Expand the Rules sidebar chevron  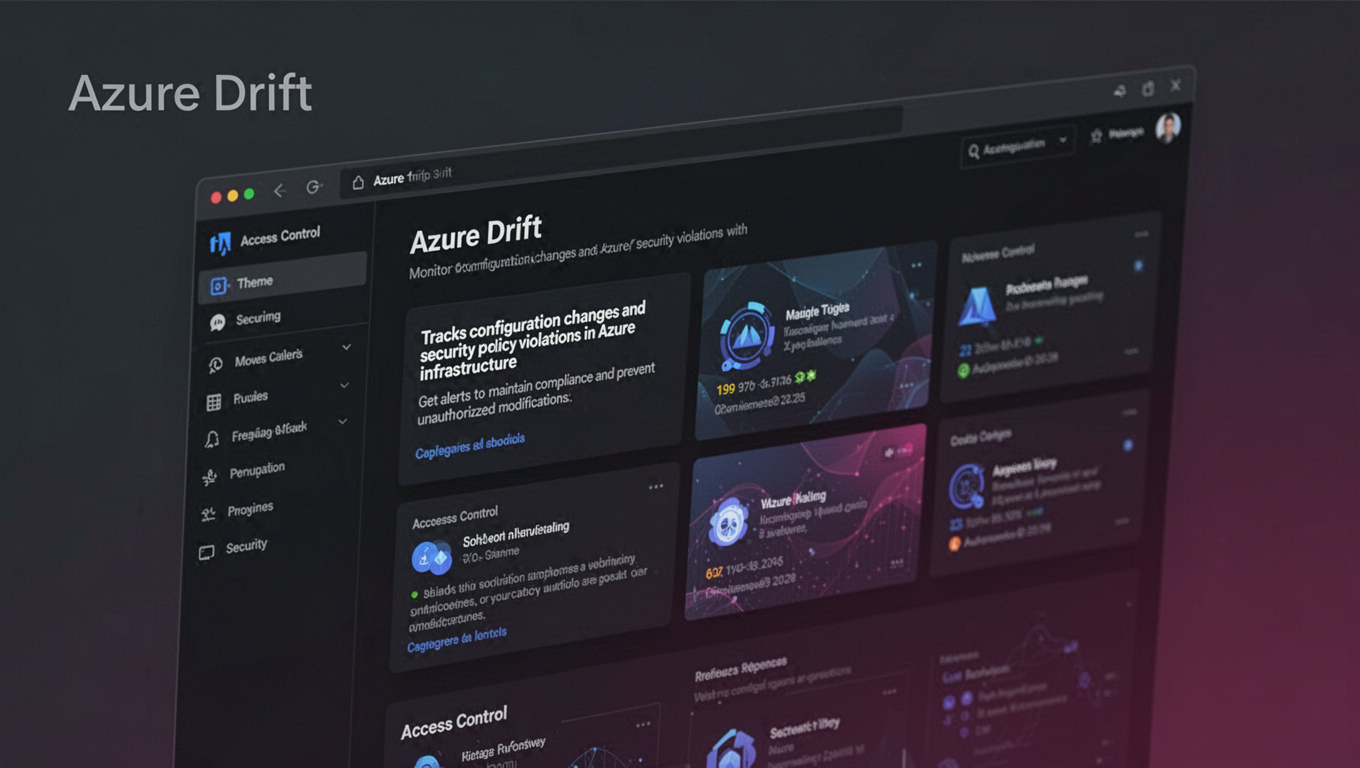pyautogui.click(x=345, y=385)
